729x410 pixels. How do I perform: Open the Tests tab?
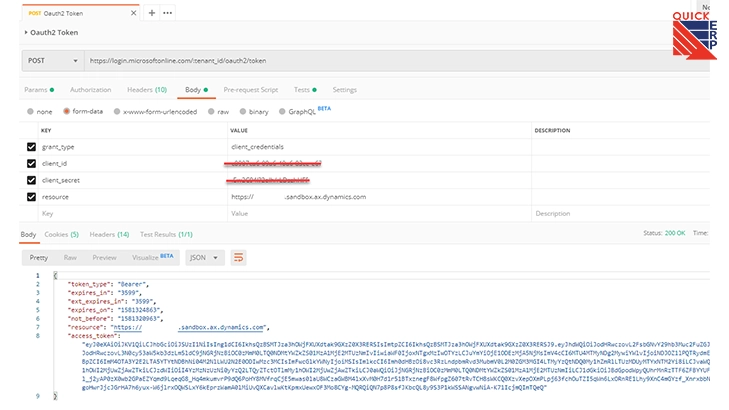click(x=305, y=90)
